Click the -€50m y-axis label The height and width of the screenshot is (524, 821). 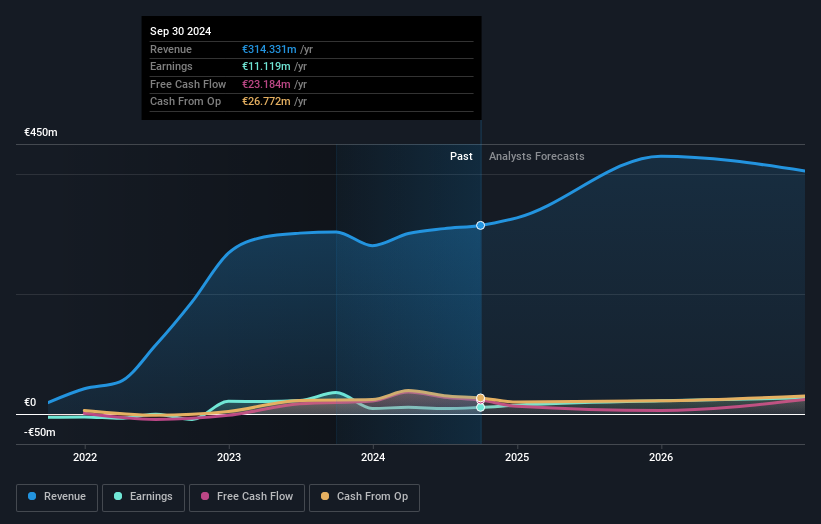pos(40,432)
